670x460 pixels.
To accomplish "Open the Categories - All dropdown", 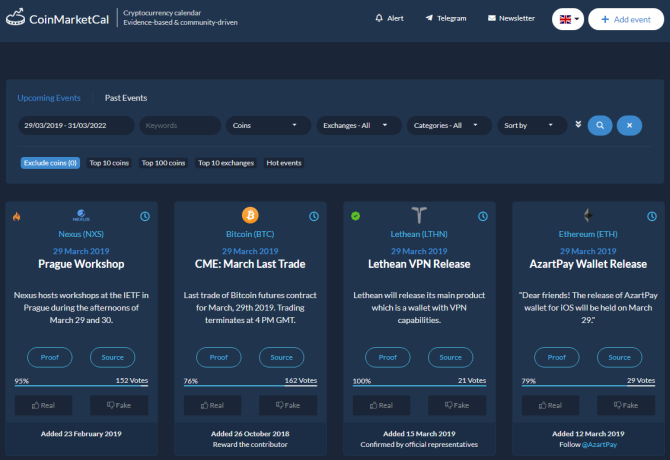I will (449, 126).
